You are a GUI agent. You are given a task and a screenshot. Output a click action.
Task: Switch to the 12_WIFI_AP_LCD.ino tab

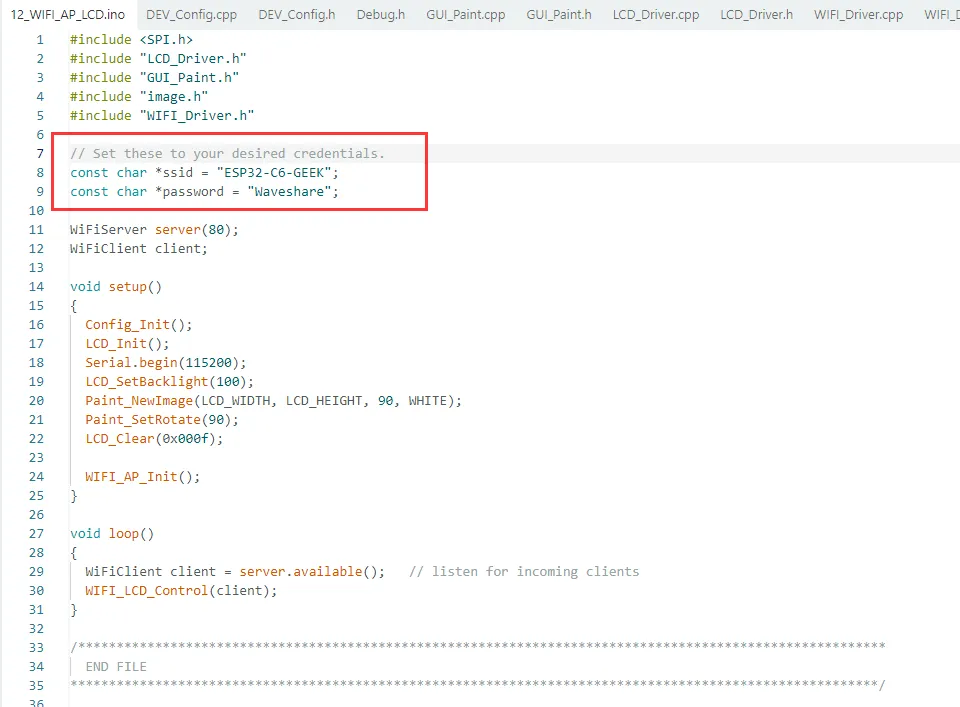[x=68, y=15]
